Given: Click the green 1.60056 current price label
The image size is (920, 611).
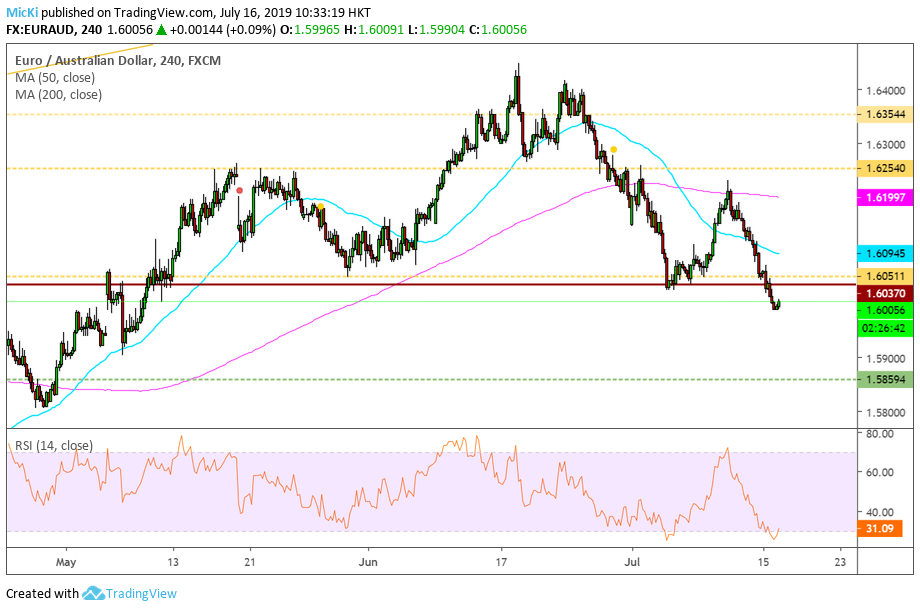Looking at the screenshot, I should coord(885,310).
